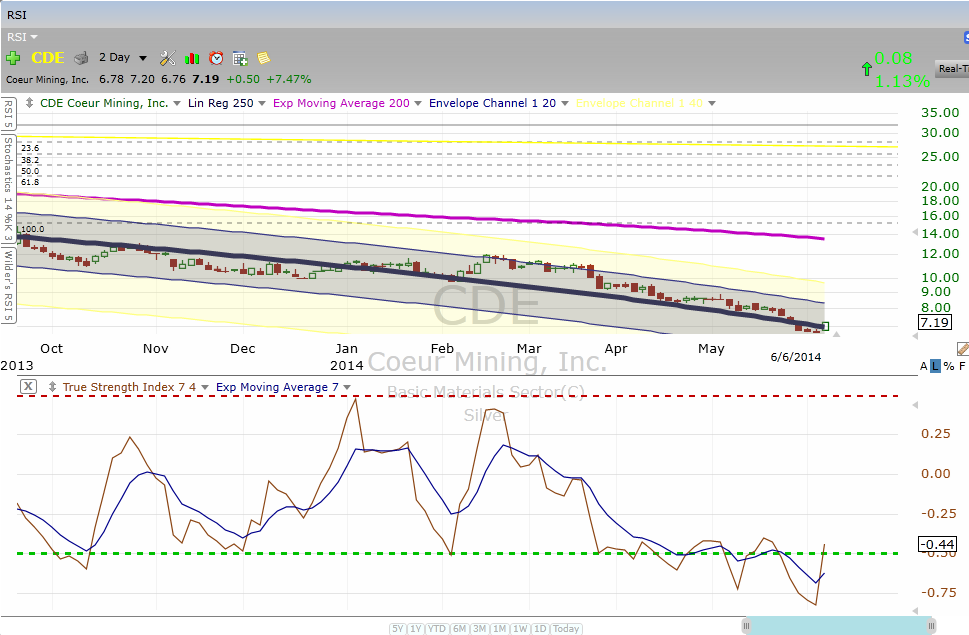Expand the Exp Moving Average 200 dropdown
Viewport: 969px width, 635px height.
tap(418, 104)
